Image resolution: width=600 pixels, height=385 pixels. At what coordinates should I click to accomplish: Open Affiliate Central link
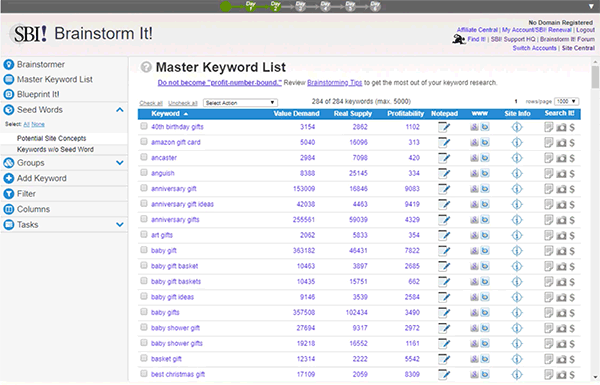coord(477,30)
